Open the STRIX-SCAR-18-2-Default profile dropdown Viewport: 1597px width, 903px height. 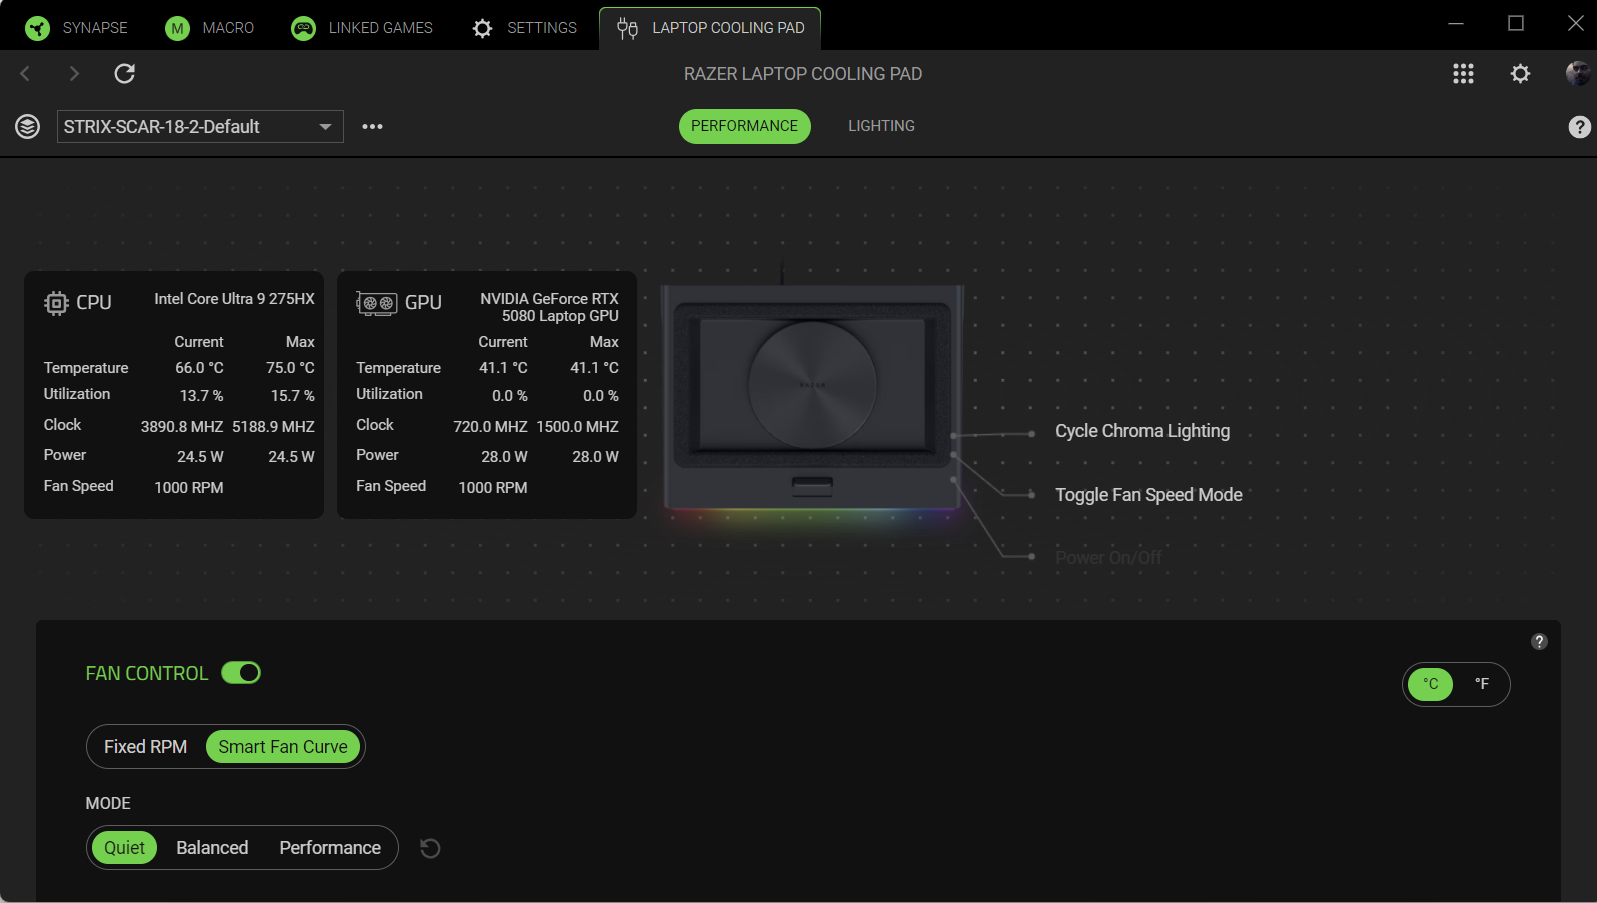[x=200, y=127]
